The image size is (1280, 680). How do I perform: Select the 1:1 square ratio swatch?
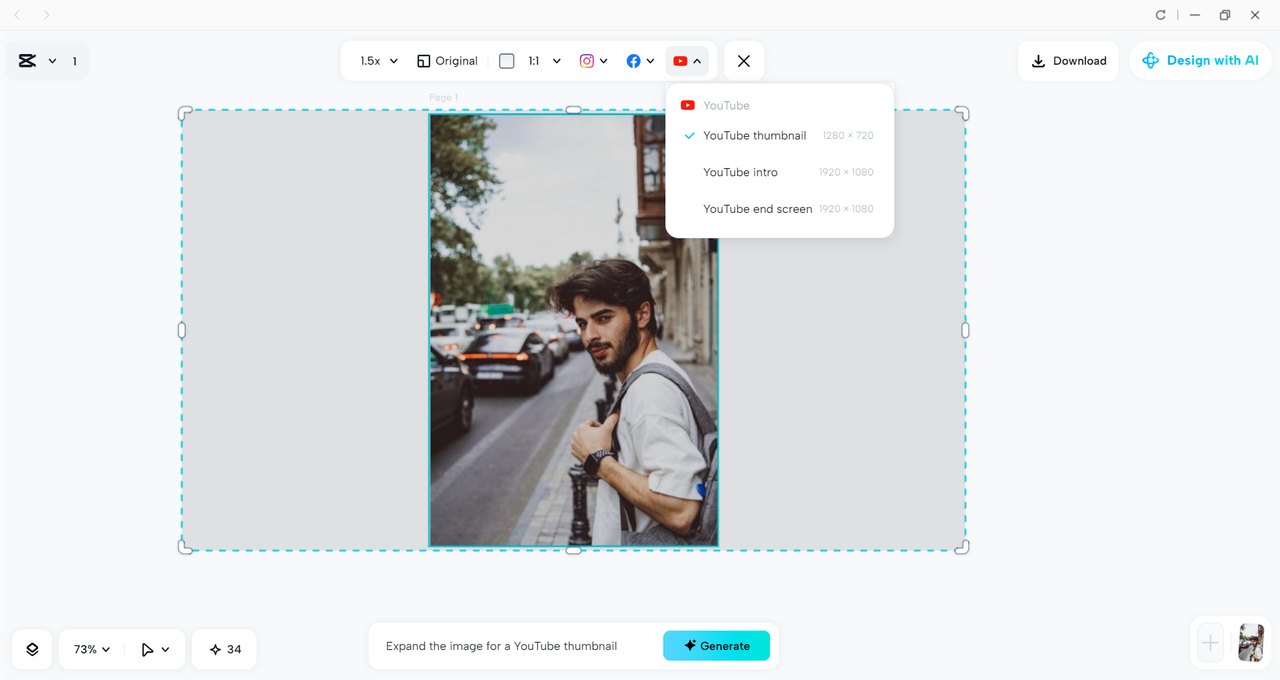point(506,60)
